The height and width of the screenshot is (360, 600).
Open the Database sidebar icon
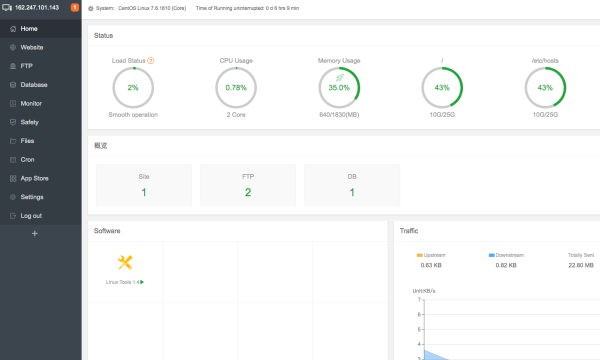13,85
